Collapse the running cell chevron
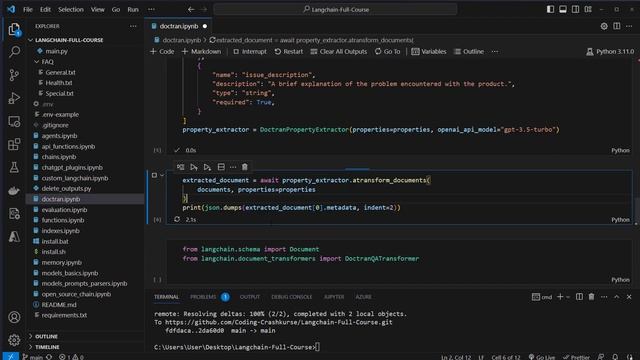 (x=162, y=175)
